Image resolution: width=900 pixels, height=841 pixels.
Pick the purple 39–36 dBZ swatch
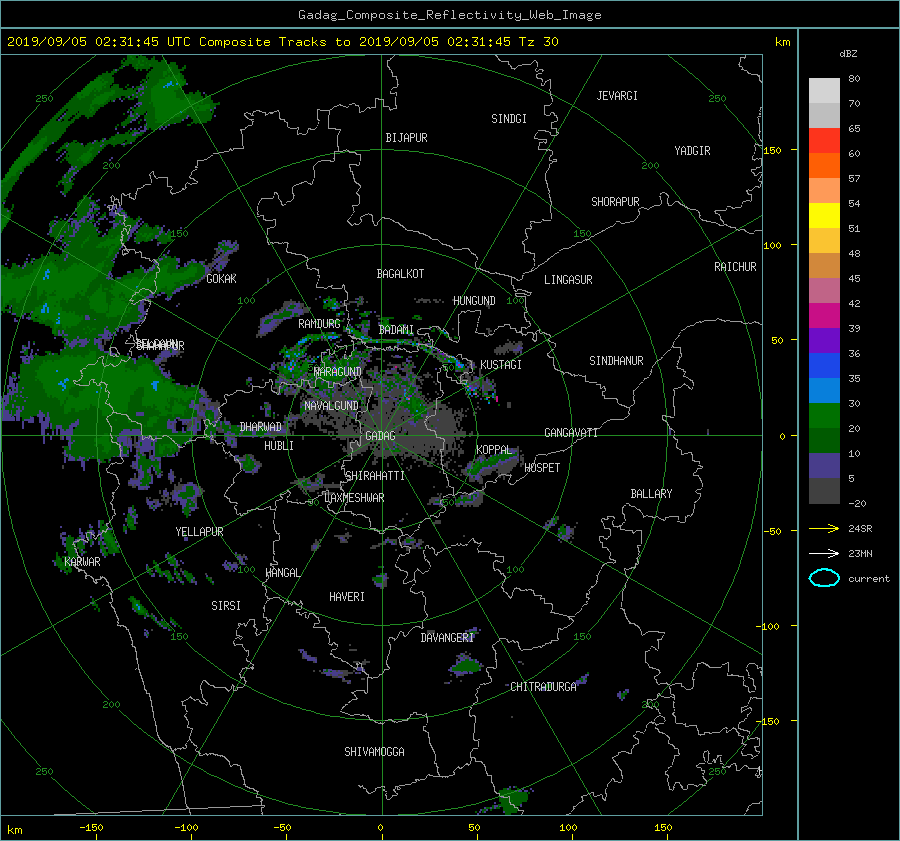[x=824, y=340]
